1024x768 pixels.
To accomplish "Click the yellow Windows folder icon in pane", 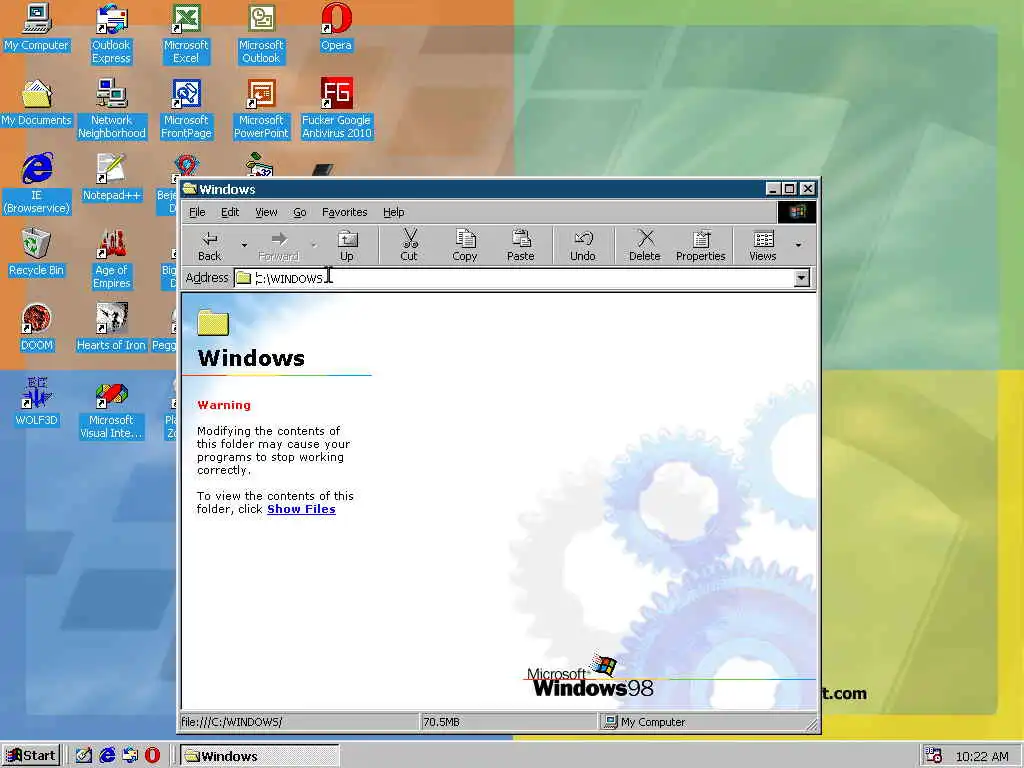I will 213,323.
